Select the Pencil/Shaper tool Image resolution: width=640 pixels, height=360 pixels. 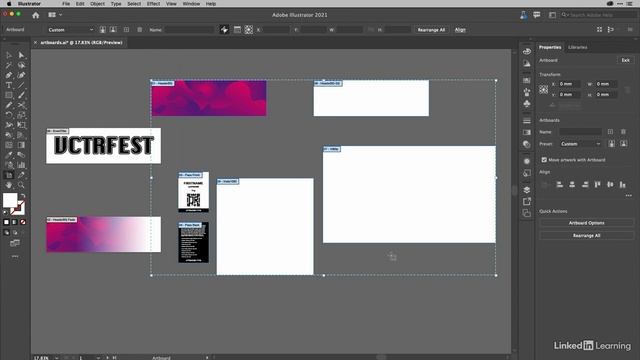9,105
